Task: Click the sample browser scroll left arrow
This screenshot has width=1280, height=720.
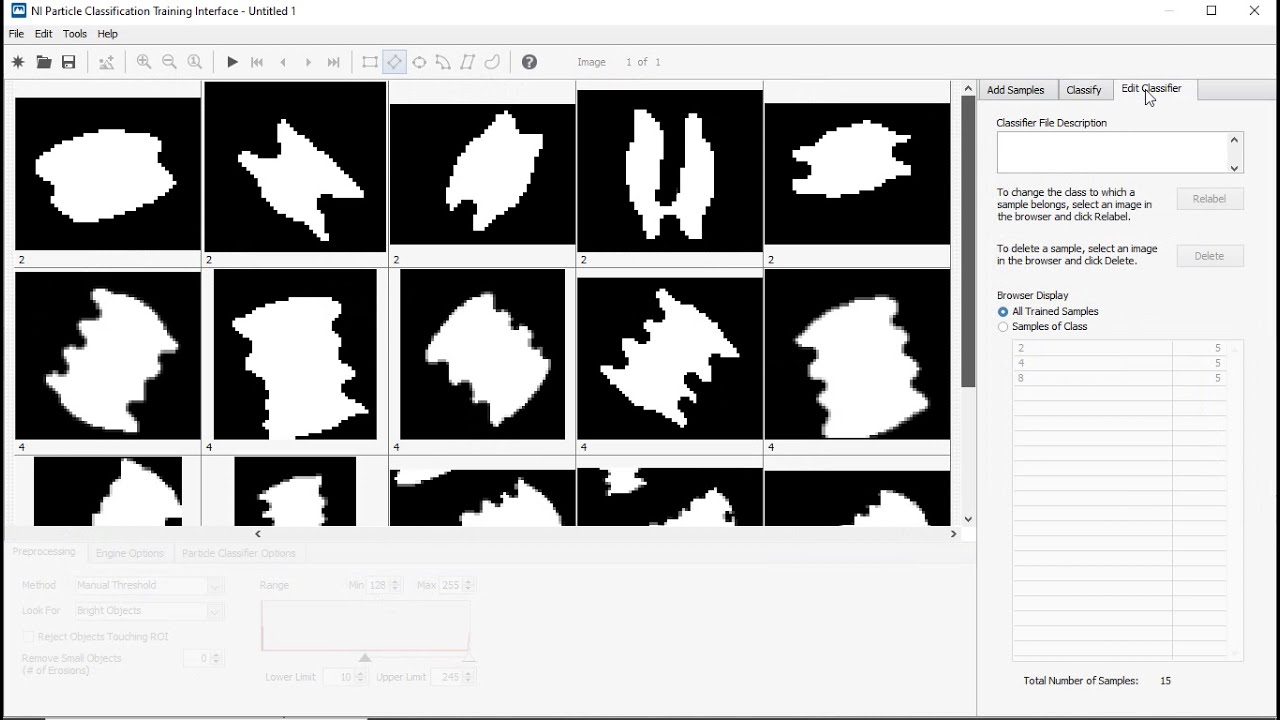Action: (x=258, y=534)
